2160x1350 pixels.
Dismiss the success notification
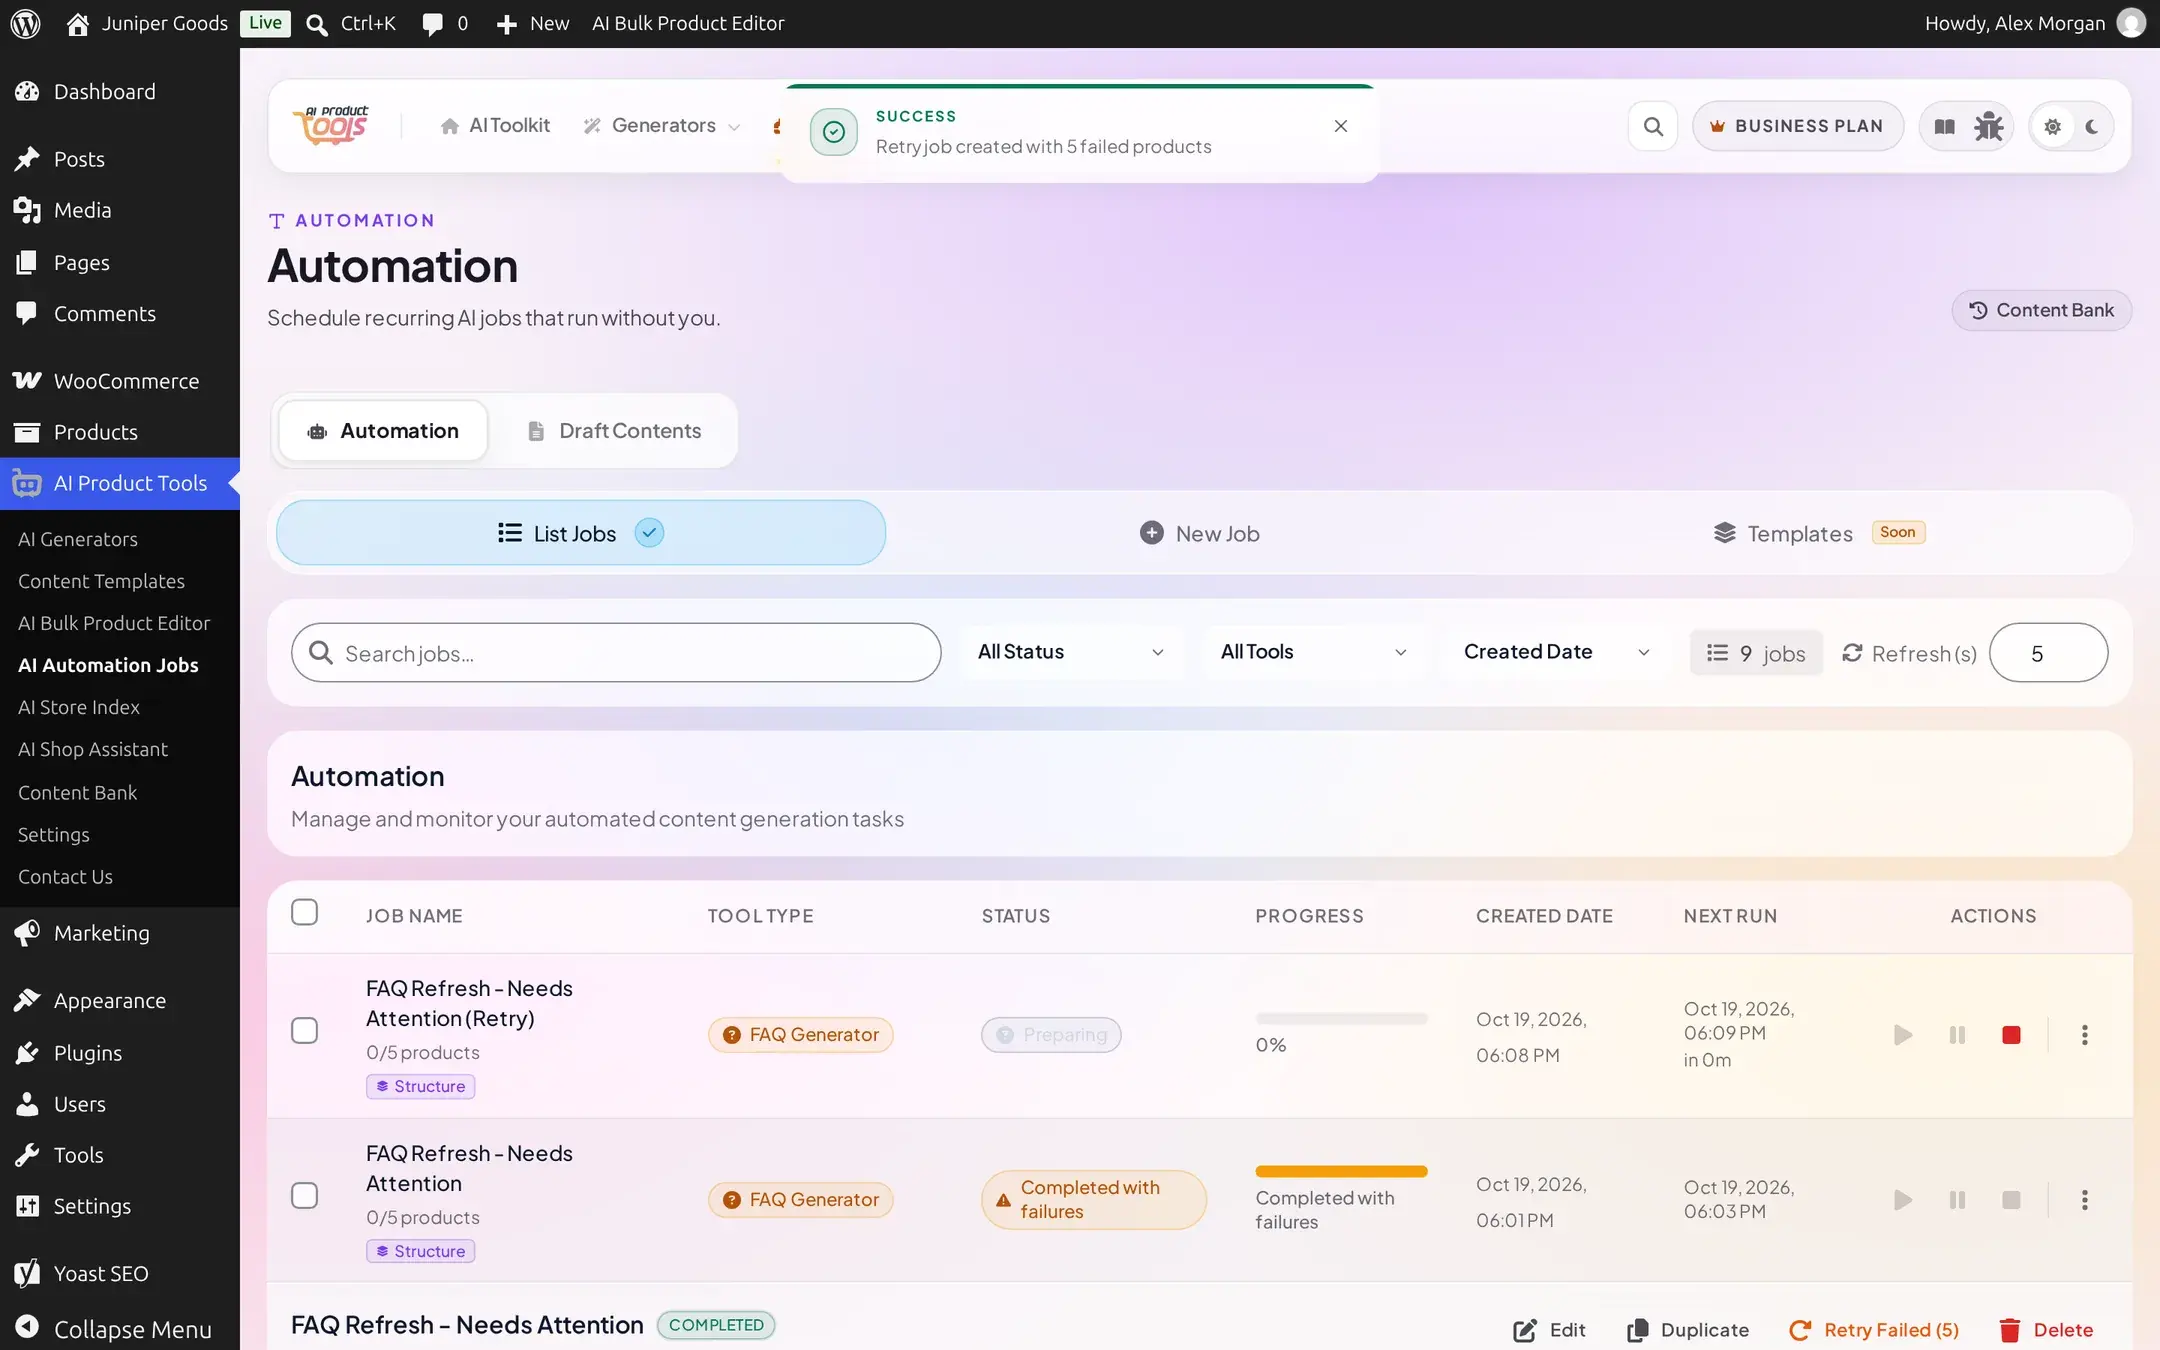click(x=1341, y=126)
